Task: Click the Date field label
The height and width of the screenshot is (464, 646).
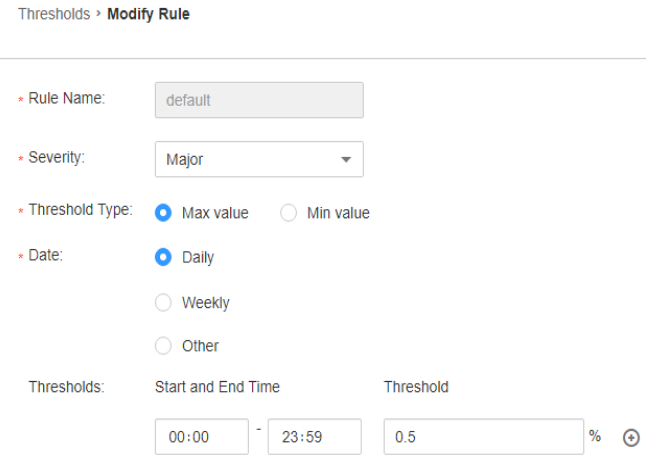Action: click(45, 255)
